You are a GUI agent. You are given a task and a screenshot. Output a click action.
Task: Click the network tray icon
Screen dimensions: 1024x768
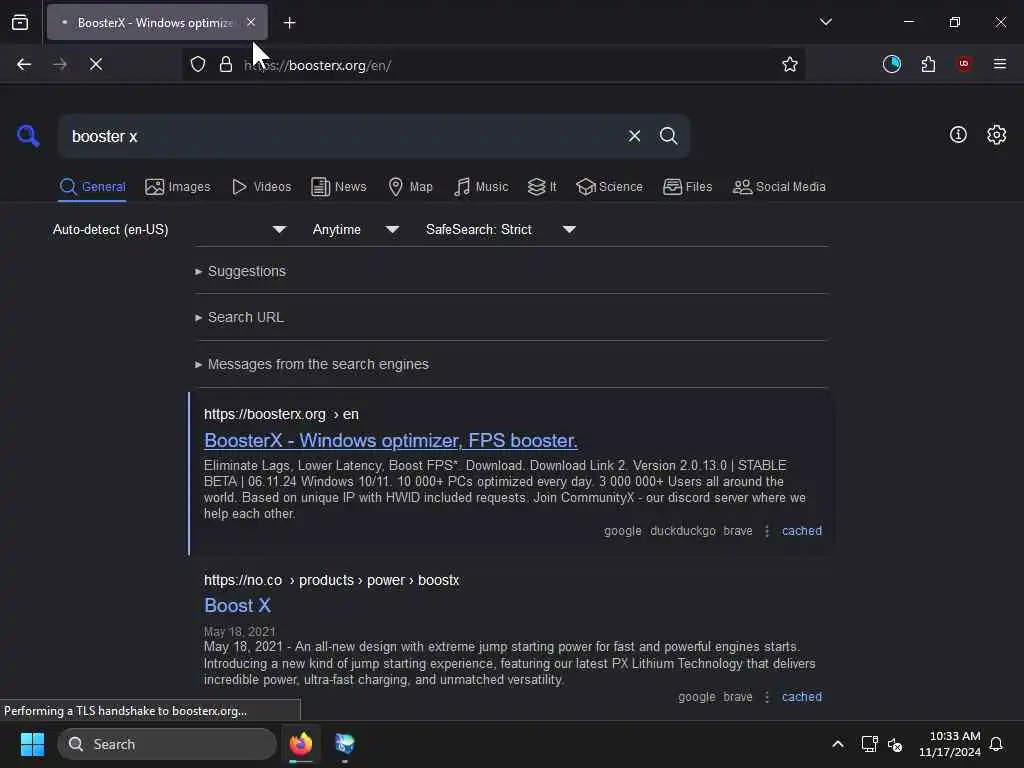click(x=869, y=744)
